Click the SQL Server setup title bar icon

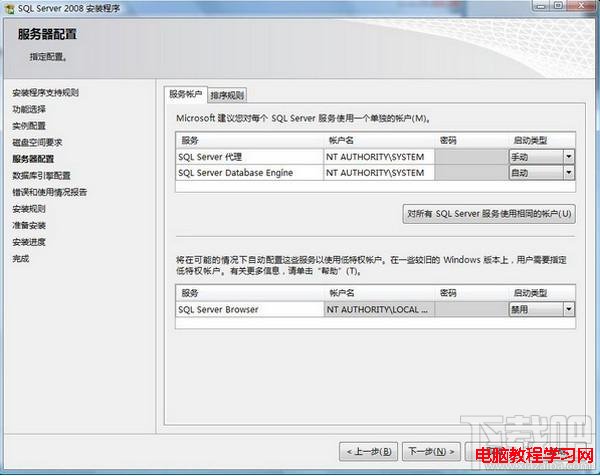tap(10, 8)
